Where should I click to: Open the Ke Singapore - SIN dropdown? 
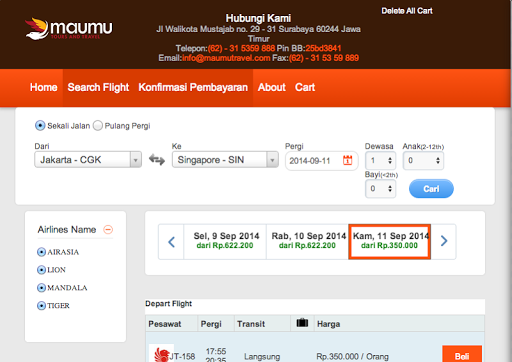225,160
